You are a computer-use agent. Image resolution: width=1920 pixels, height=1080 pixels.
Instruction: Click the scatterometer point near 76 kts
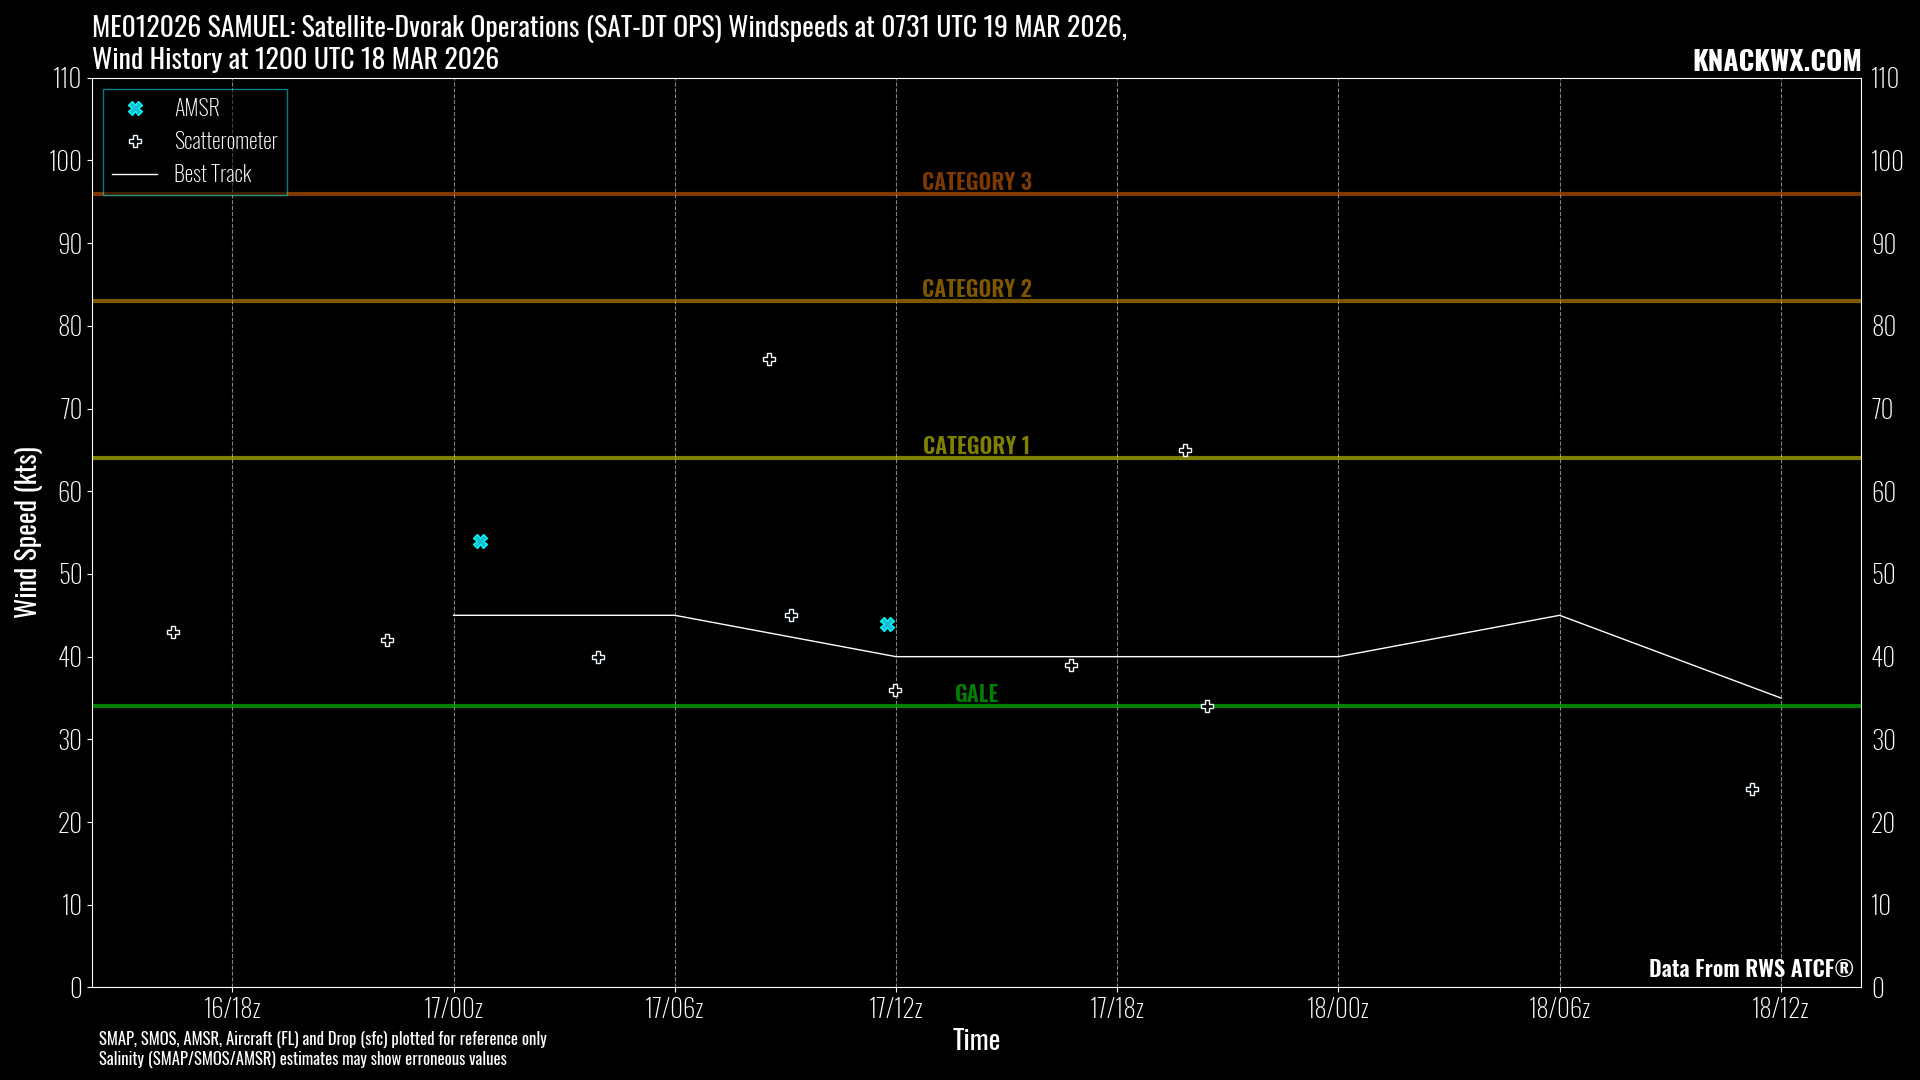tap(769, 359)
